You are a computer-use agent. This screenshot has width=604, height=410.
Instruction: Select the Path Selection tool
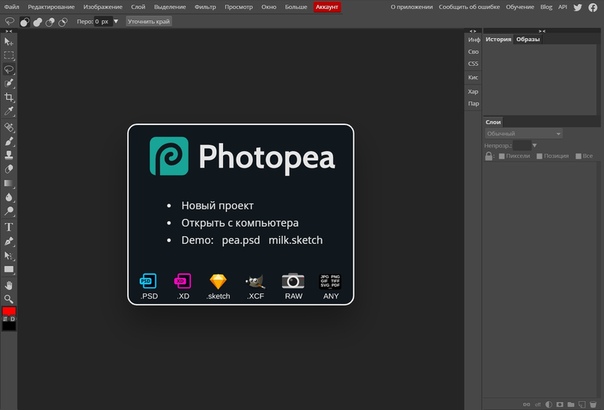(8, 255)
